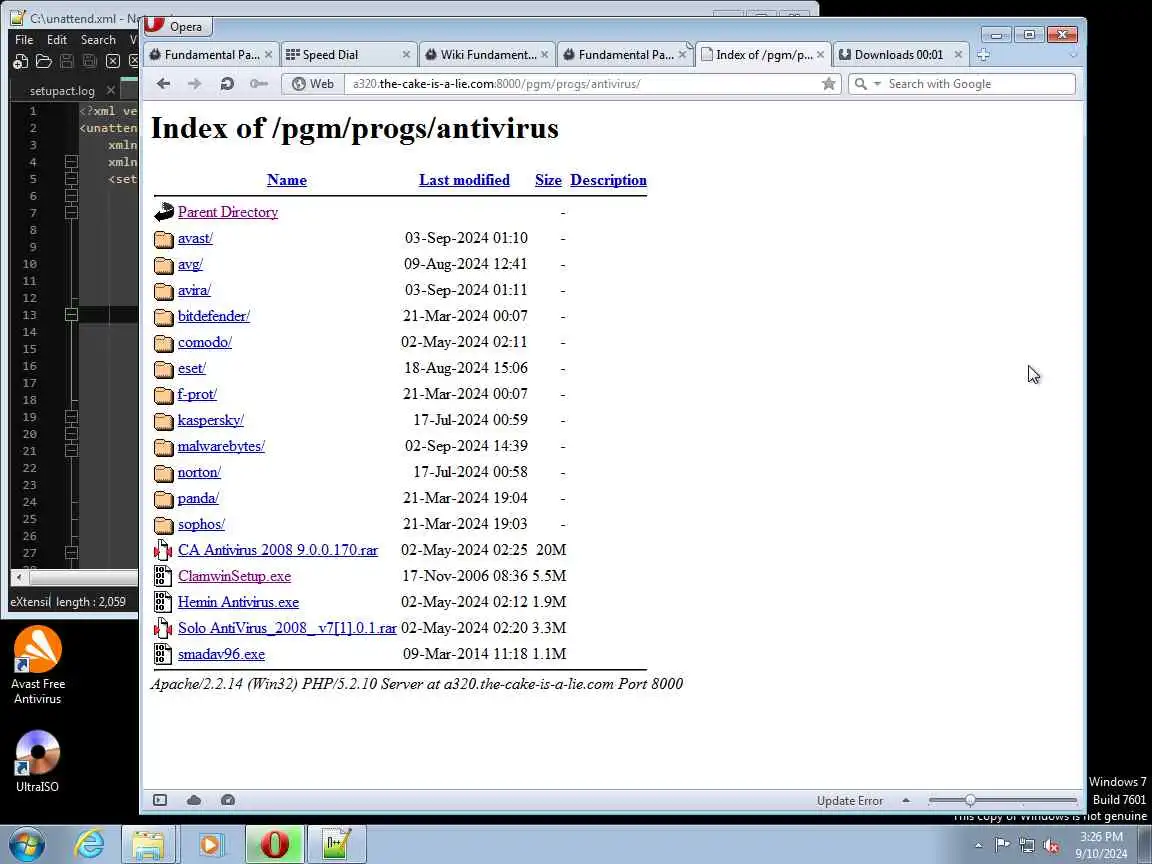Click the Parent Directory back-arrow icon

(x=164, y=212)
